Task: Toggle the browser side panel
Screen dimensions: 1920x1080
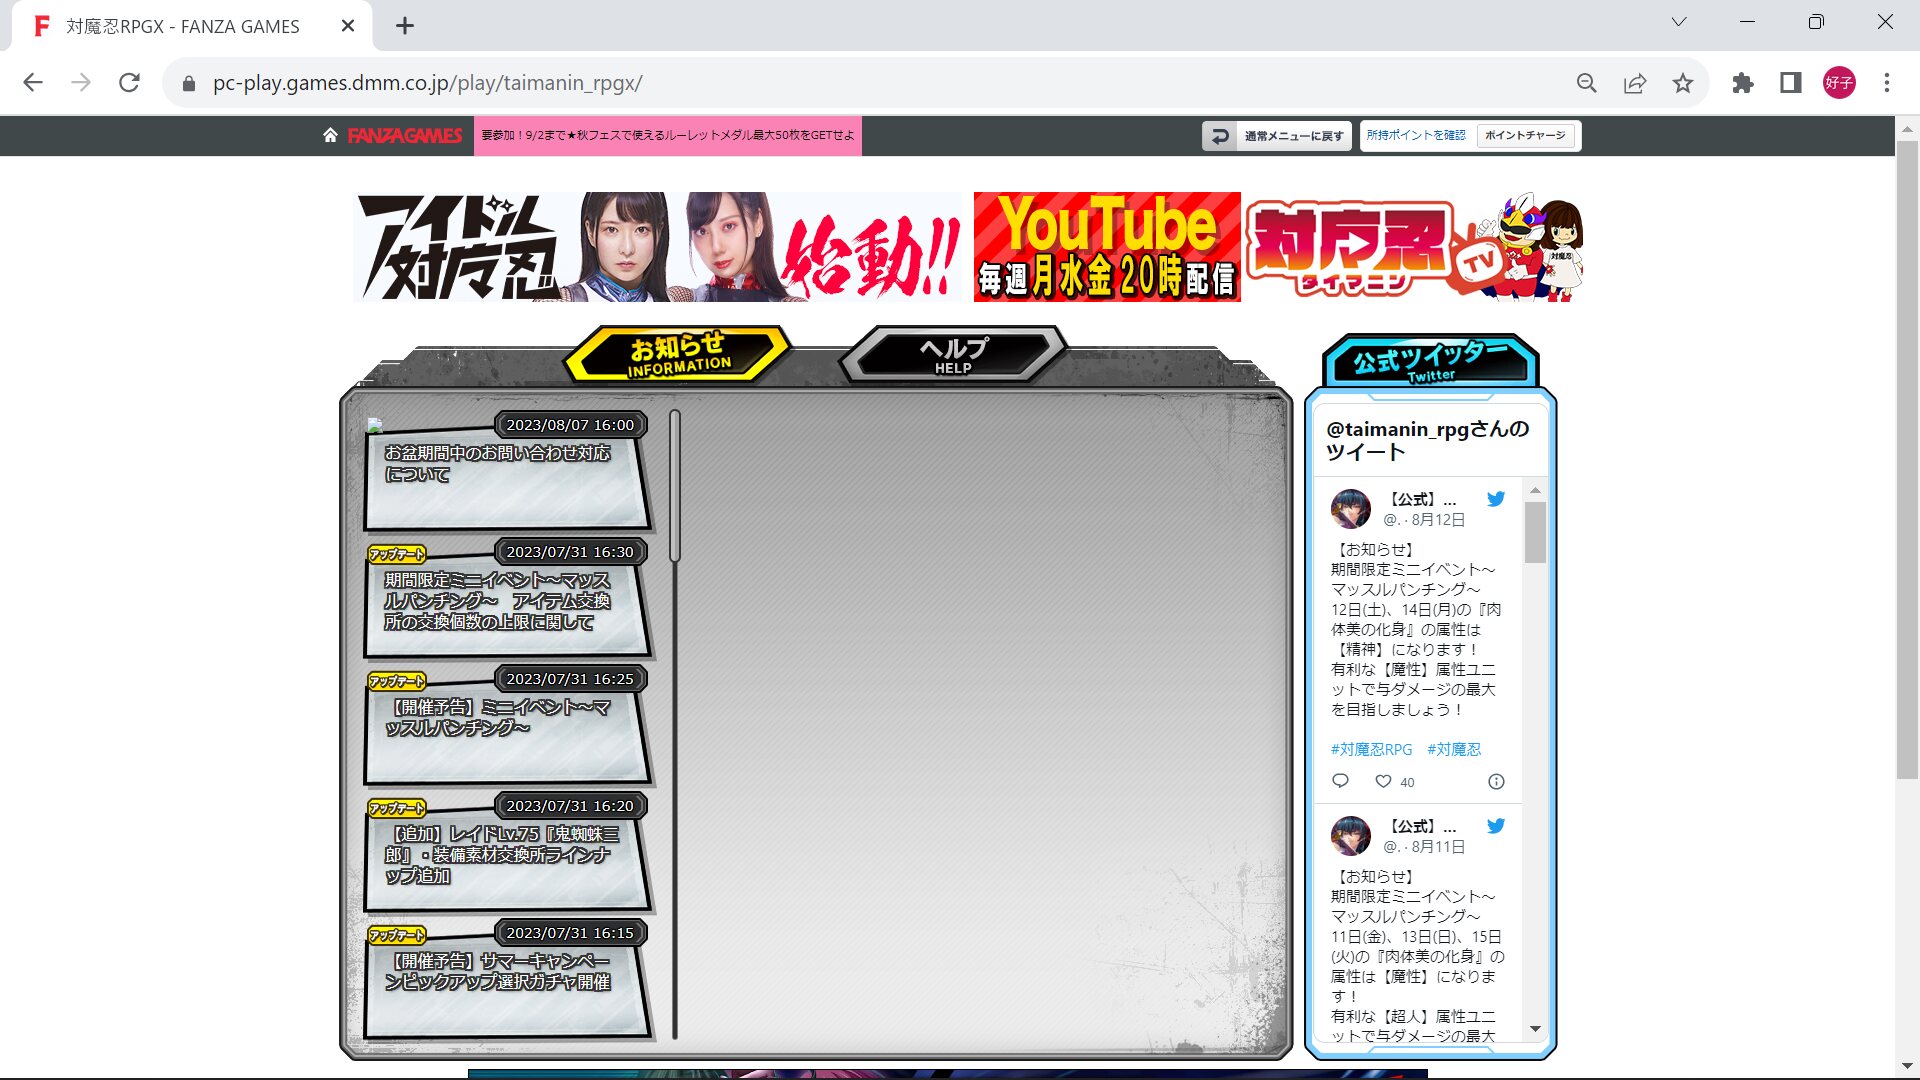Action: [1791, 83]
